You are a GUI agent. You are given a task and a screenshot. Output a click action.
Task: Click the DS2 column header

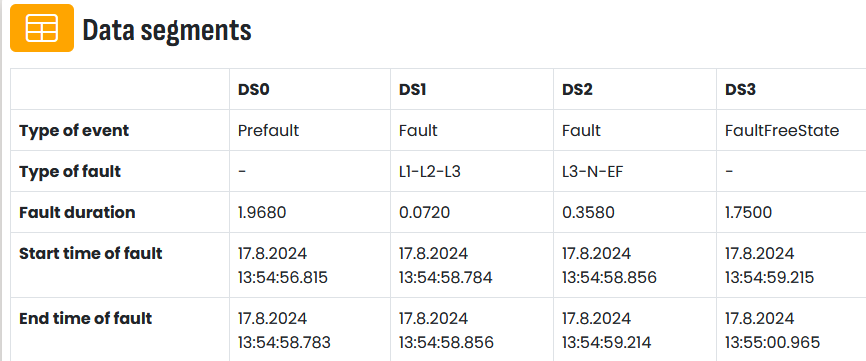(x=577, y=89)
